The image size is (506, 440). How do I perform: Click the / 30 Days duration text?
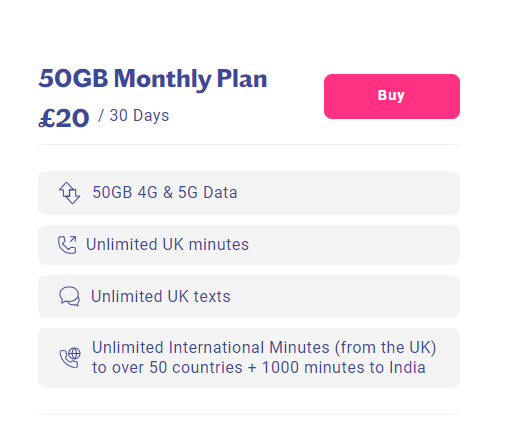tap(134, 116)
